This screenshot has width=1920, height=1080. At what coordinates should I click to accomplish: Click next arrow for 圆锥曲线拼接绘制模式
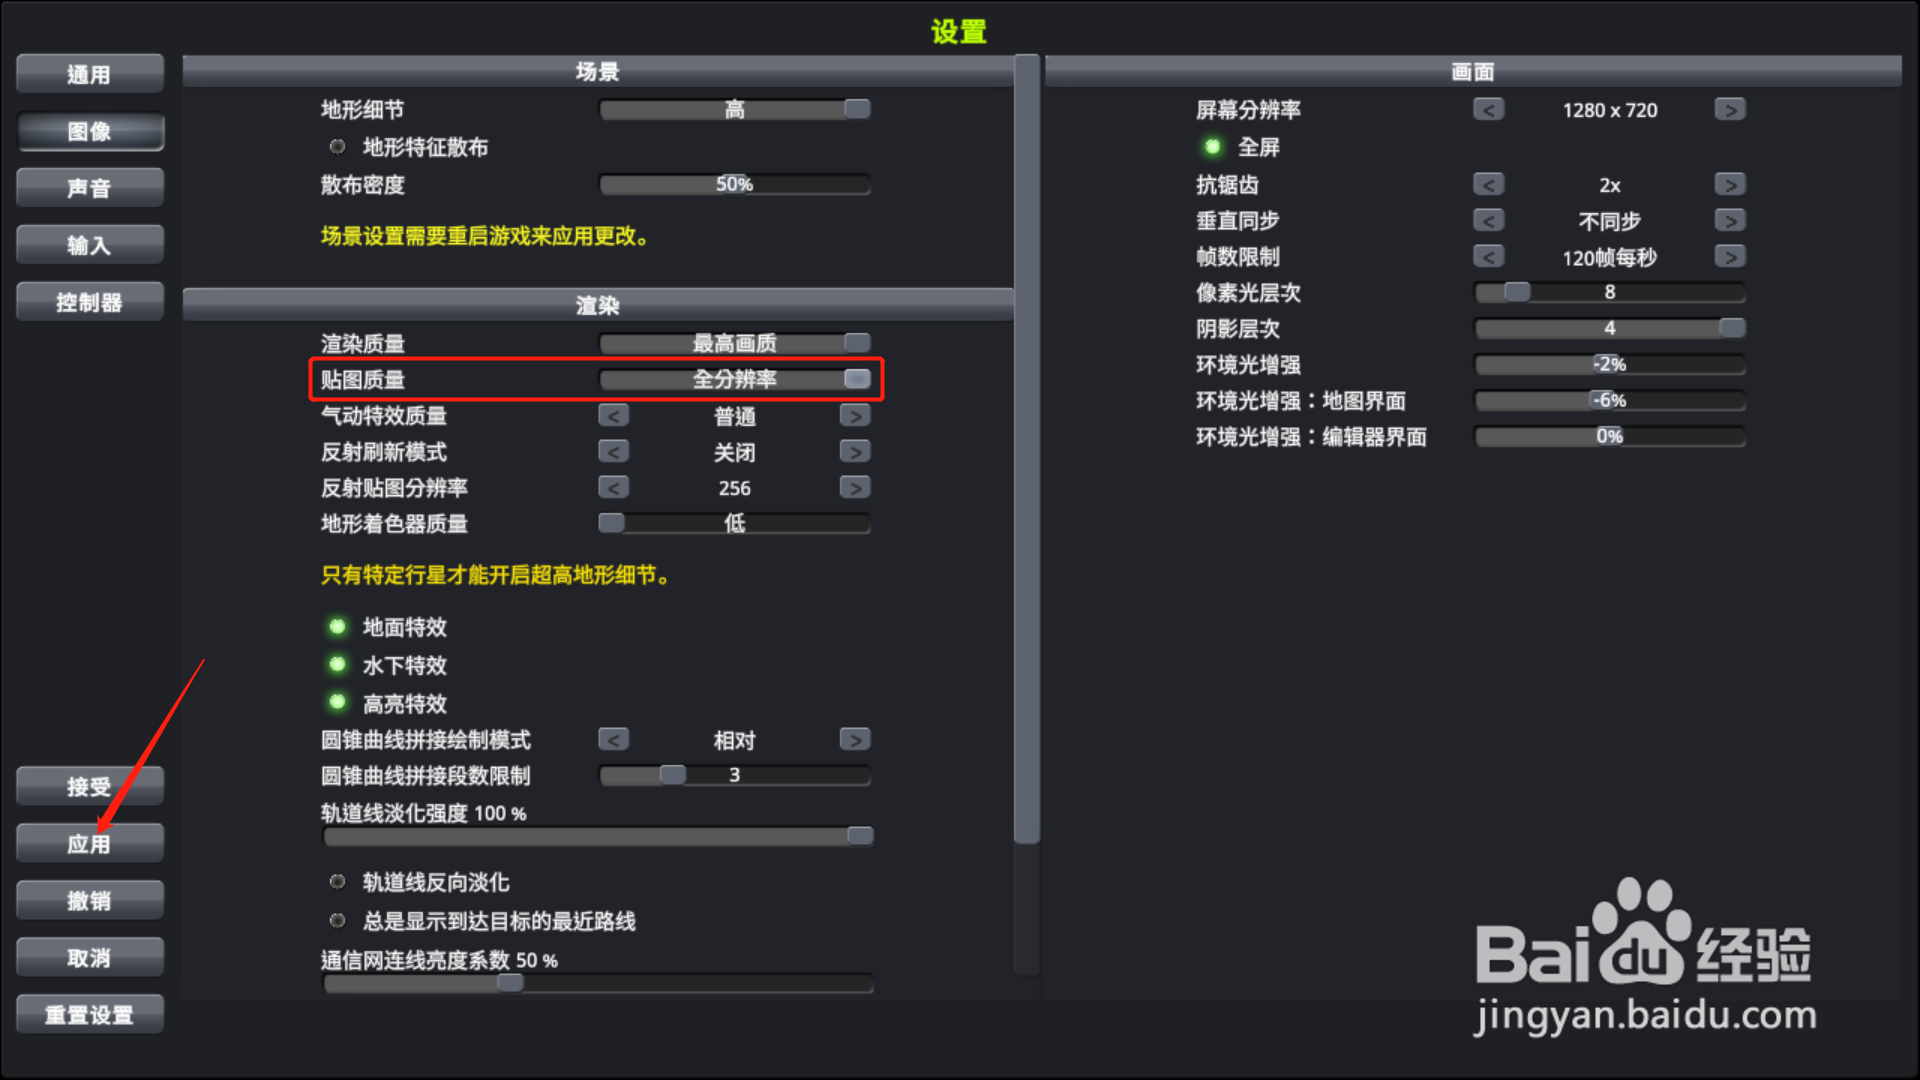tap(855, 739)
